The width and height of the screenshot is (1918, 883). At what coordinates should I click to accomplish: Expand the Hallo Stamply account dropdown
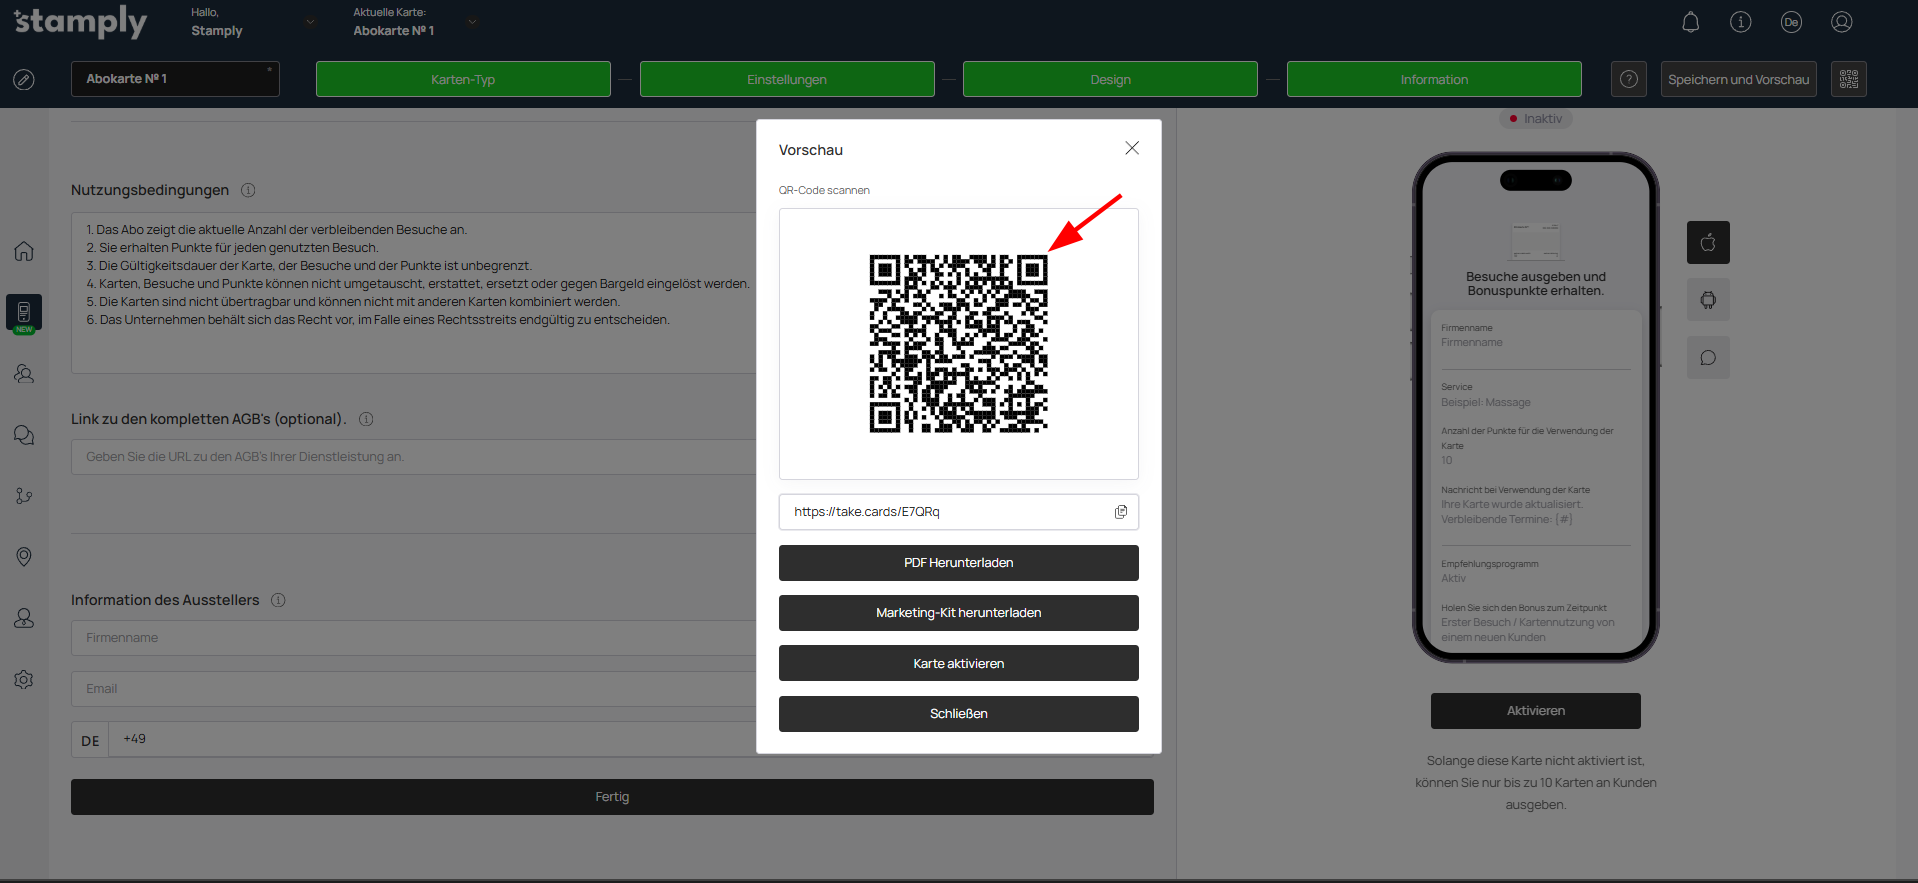310,22
